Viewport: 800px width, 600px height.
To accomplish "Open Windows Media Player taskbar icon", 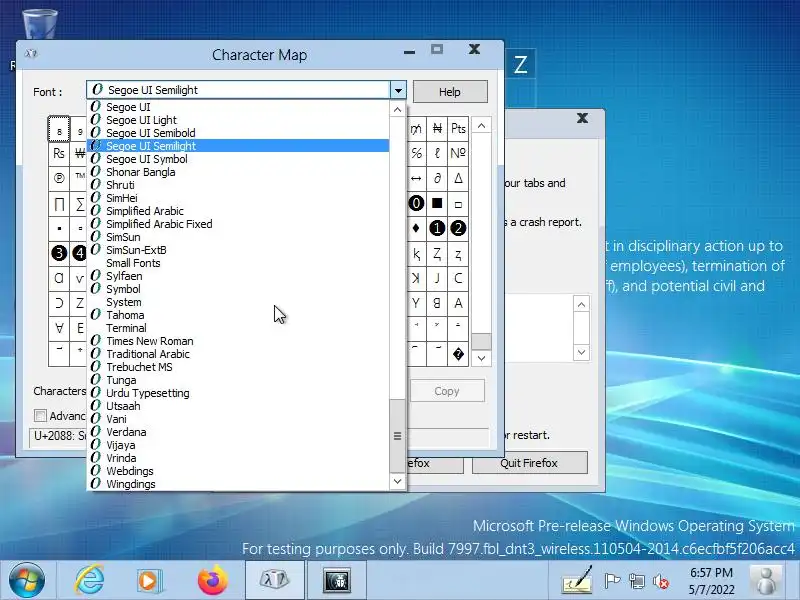I will point(150,581).
